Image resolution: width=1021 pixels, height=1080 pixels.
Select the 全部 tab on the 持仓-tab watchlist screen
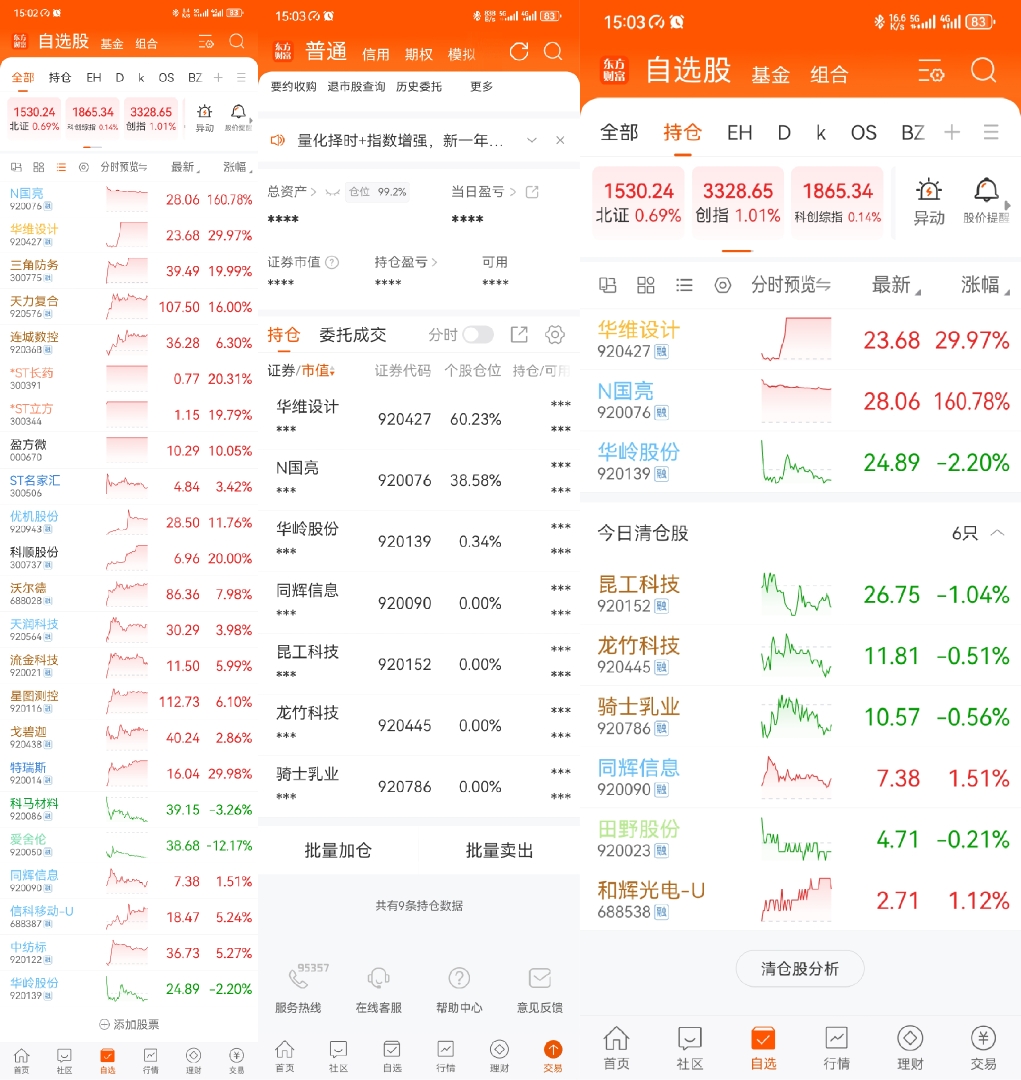(619, 132)
